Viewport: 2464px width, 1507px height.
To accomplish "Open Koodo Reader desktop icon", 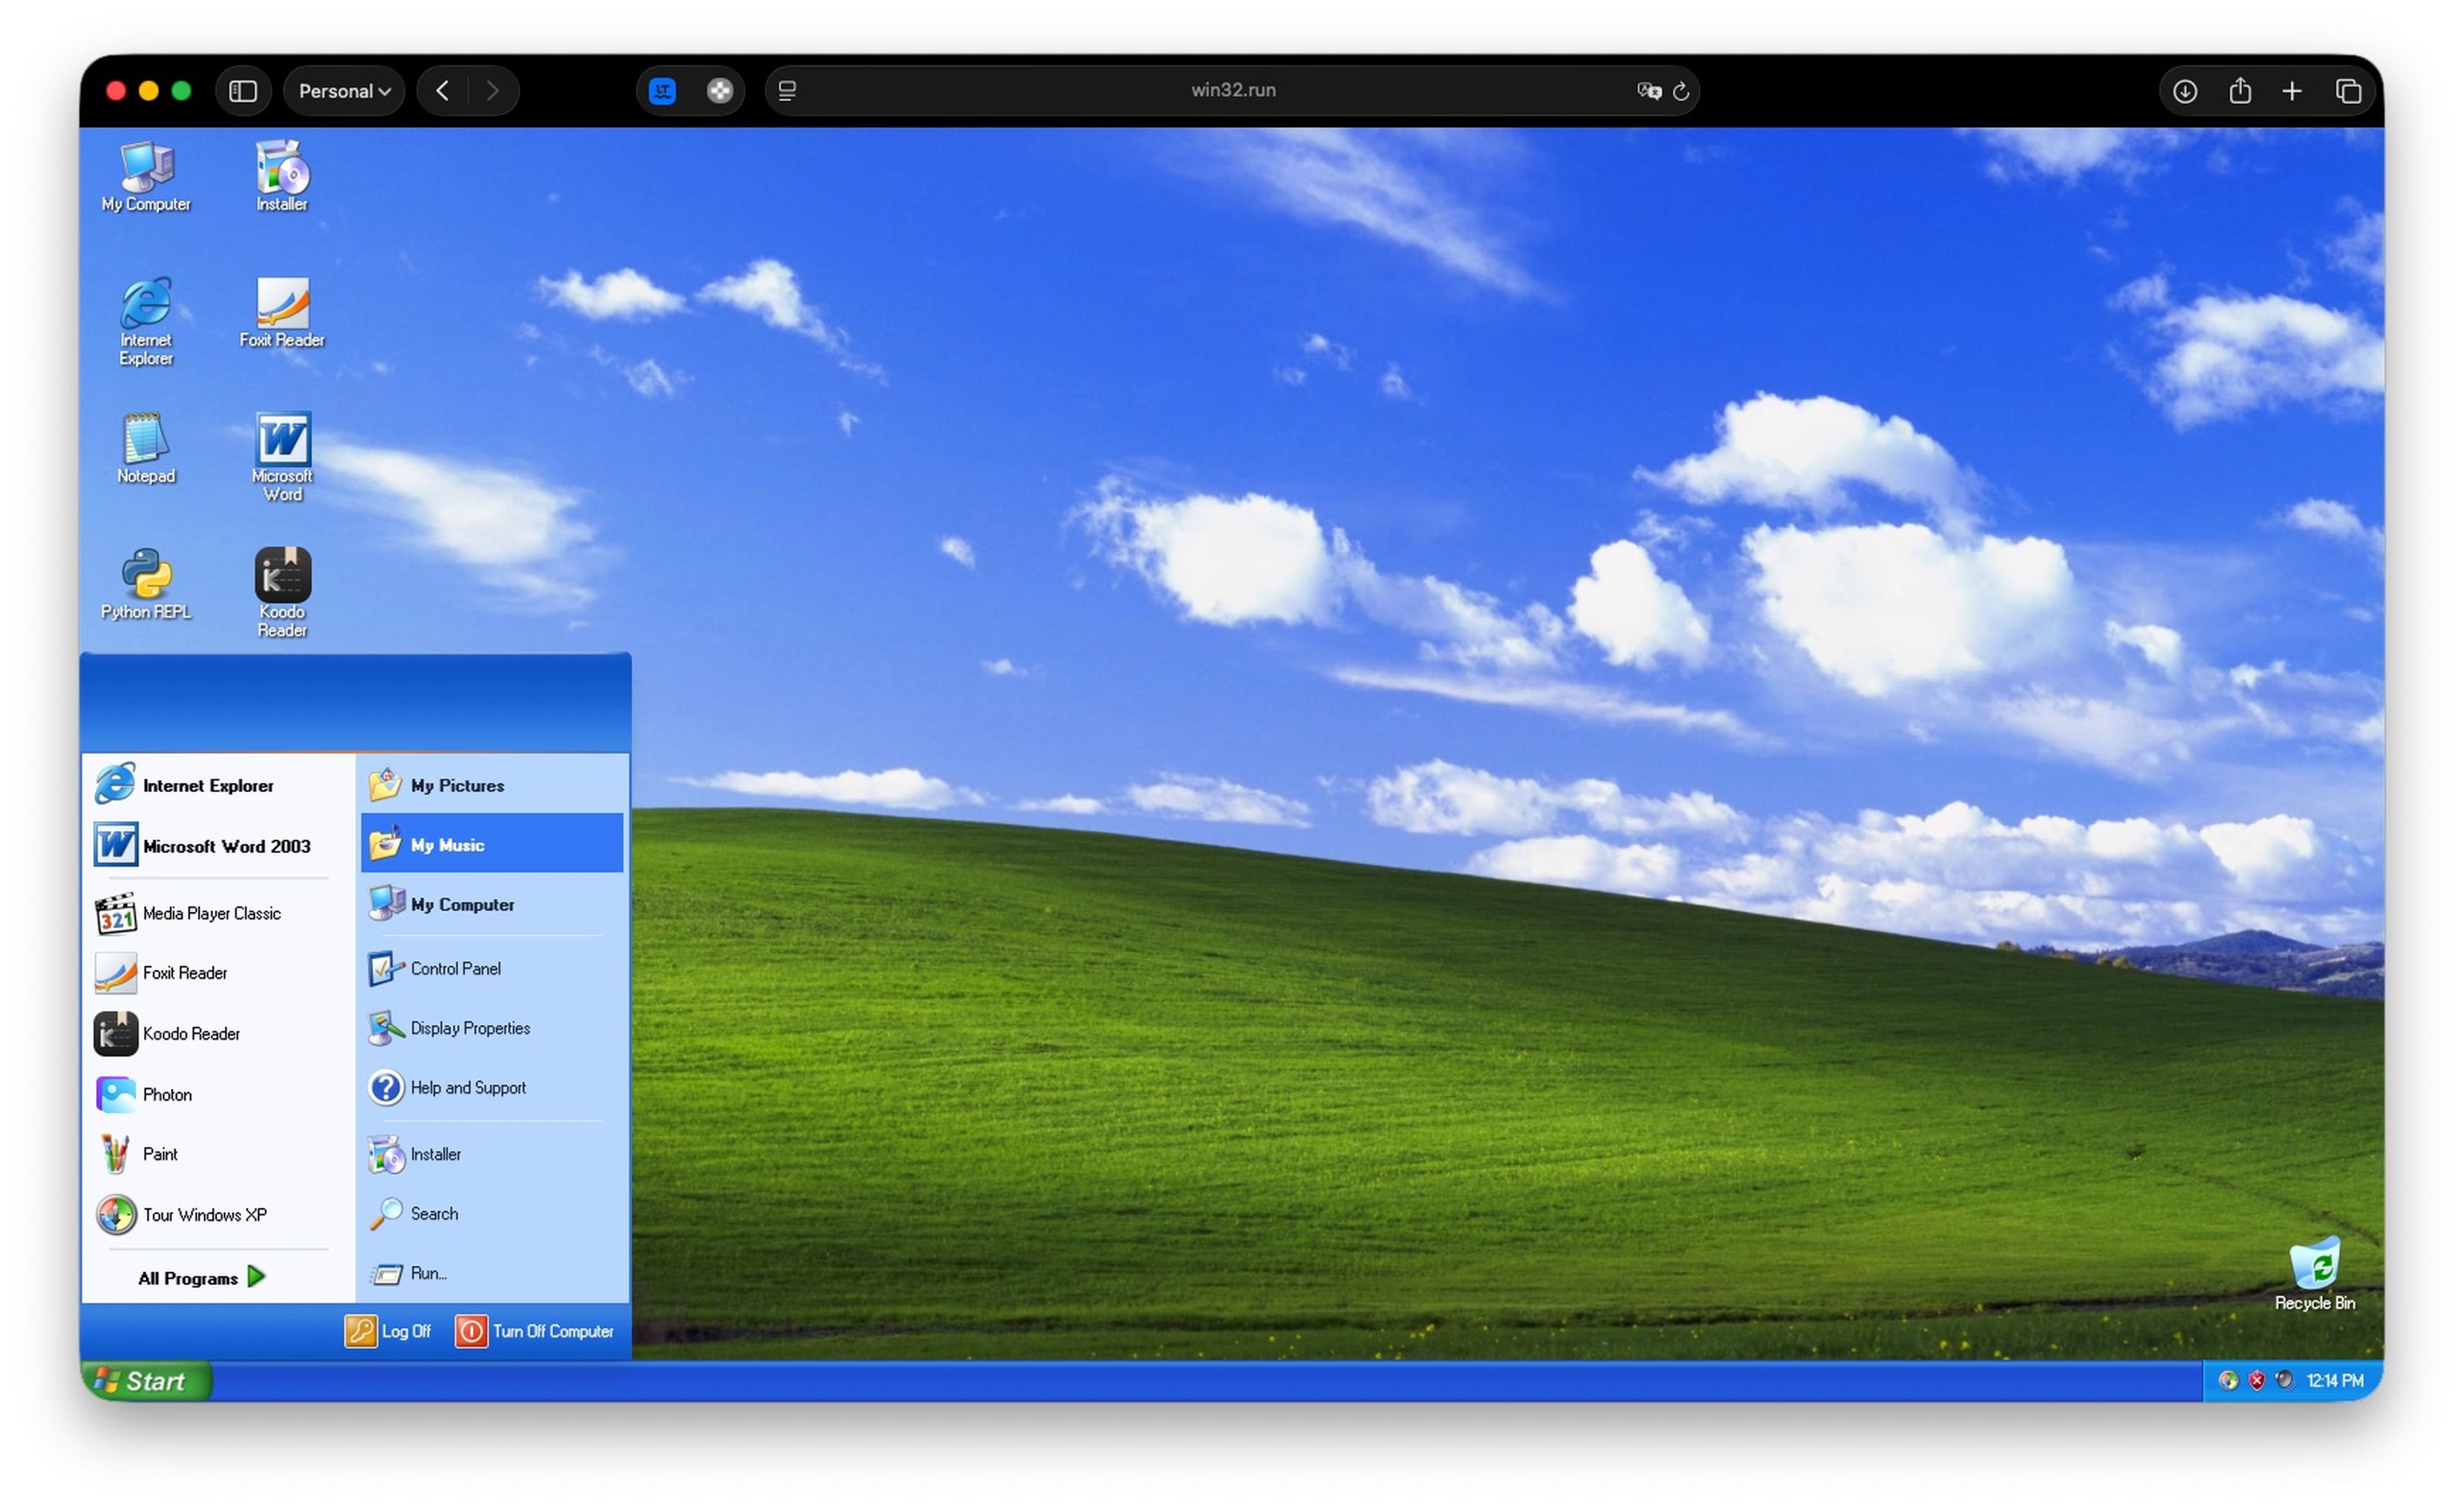I will (x=282, y=594).
